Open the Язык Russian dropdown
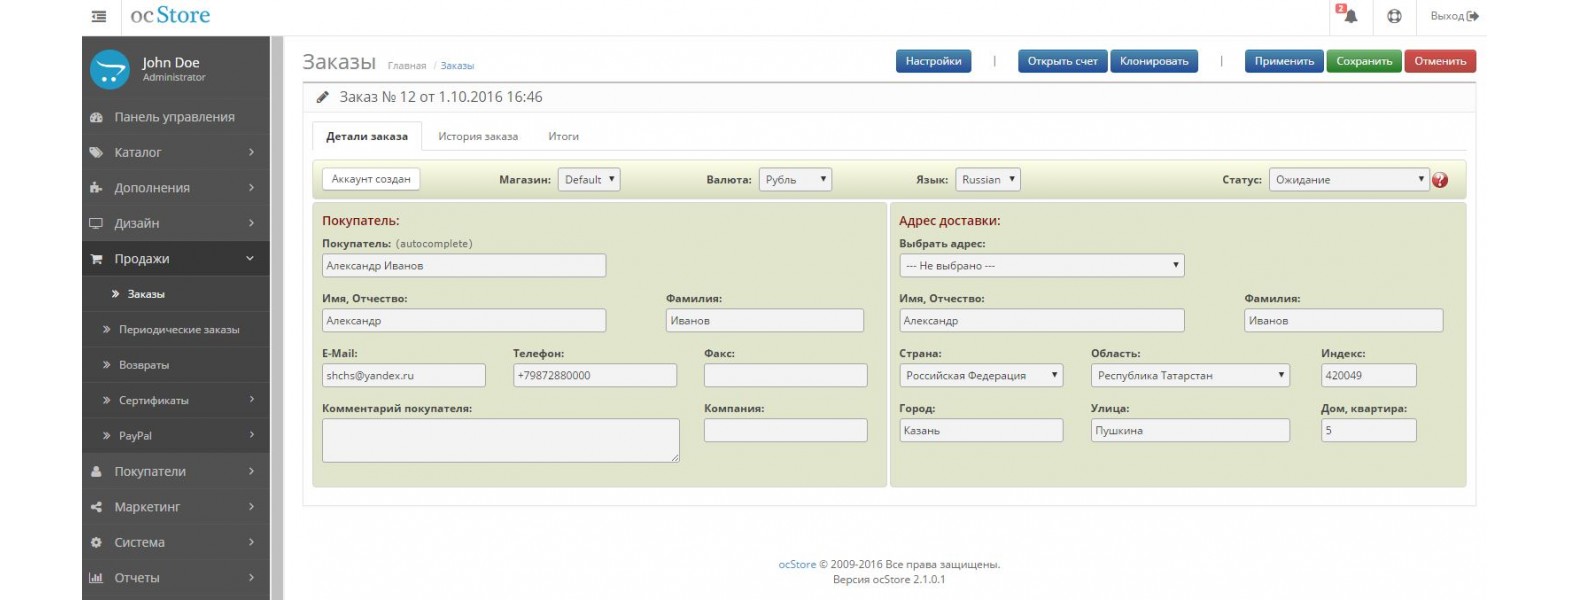This screenshot has height=600, width=1570. [x=987, y=180]
